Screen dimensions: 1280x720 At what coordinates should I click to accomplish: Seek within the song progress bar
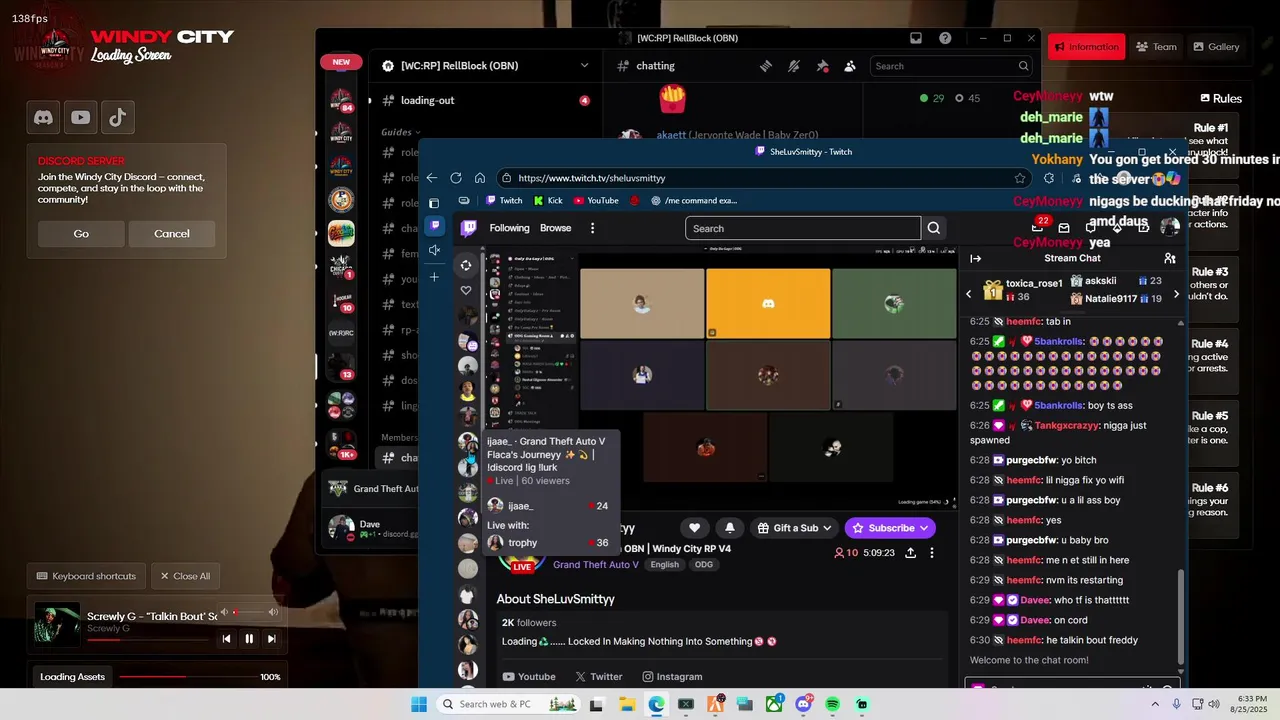[x=147, y=639]
